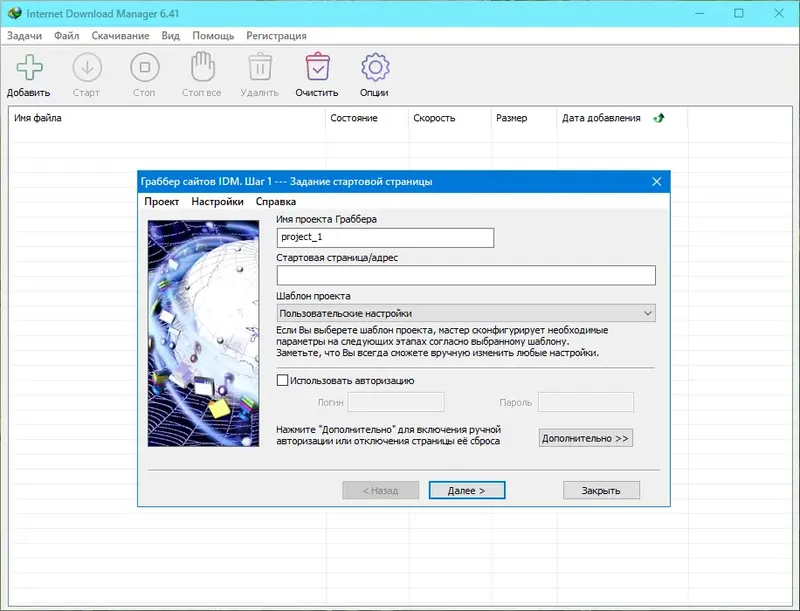The height and width of the screenshot is (611, 800).
Task: Open the Шаблон проекта dropdown
Action: pos(648,314)
